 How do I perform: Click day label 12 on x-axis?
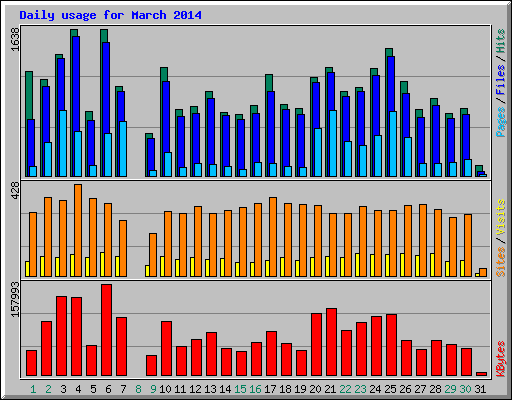tap(195, 389)
